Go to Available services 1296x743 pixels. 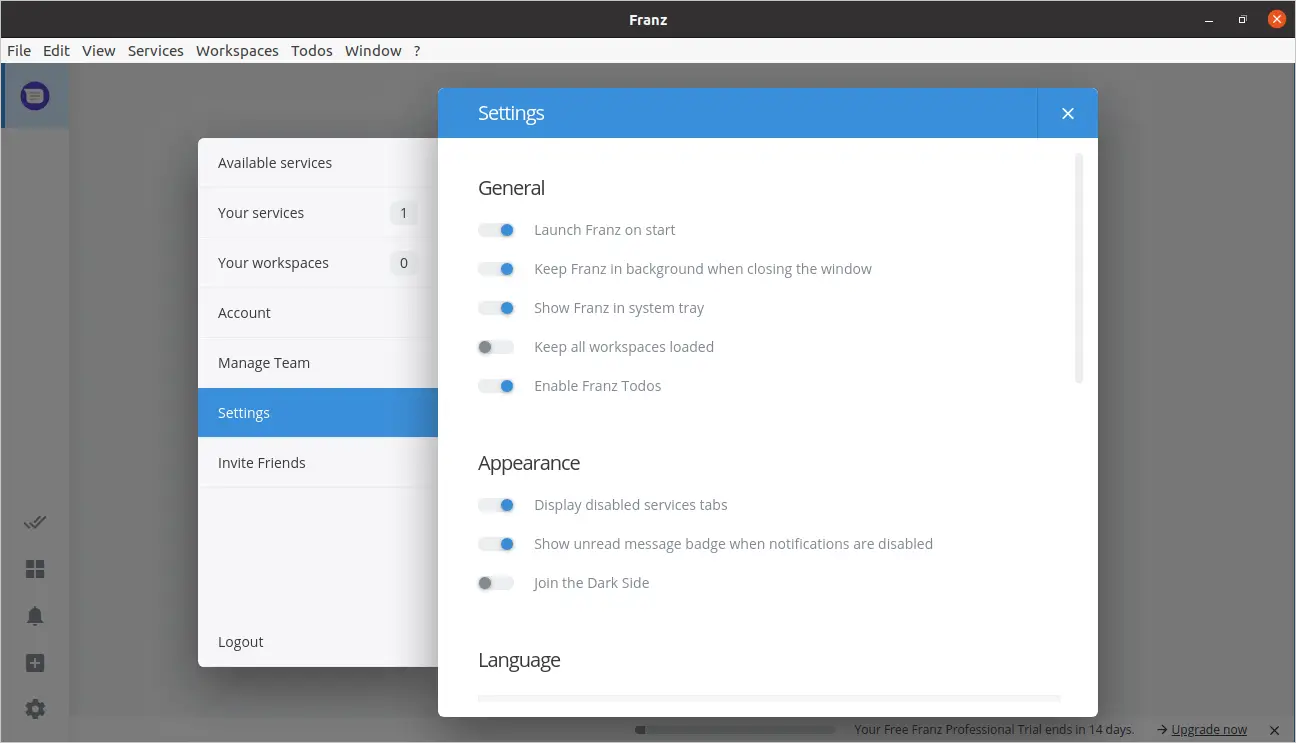click(x=318, y=163)
